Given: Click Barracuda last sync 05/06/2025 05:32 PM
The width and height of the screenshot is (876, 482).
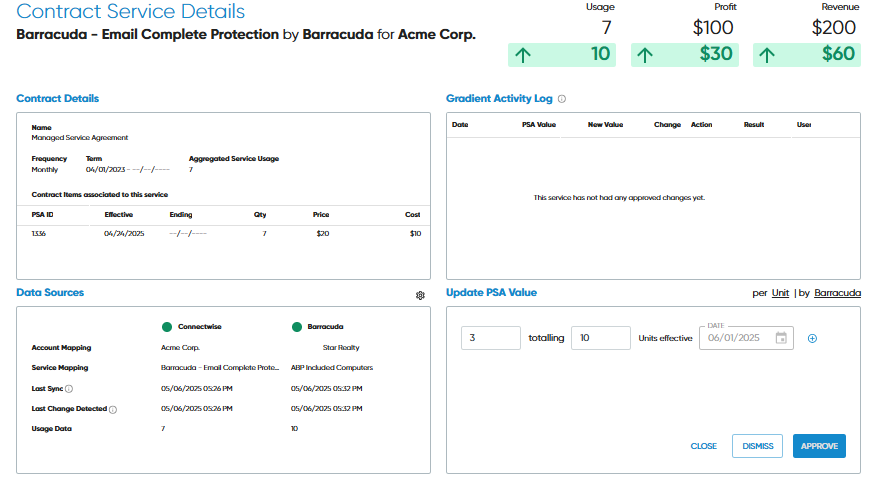Looking at the screenshot, I should (326, 388).
